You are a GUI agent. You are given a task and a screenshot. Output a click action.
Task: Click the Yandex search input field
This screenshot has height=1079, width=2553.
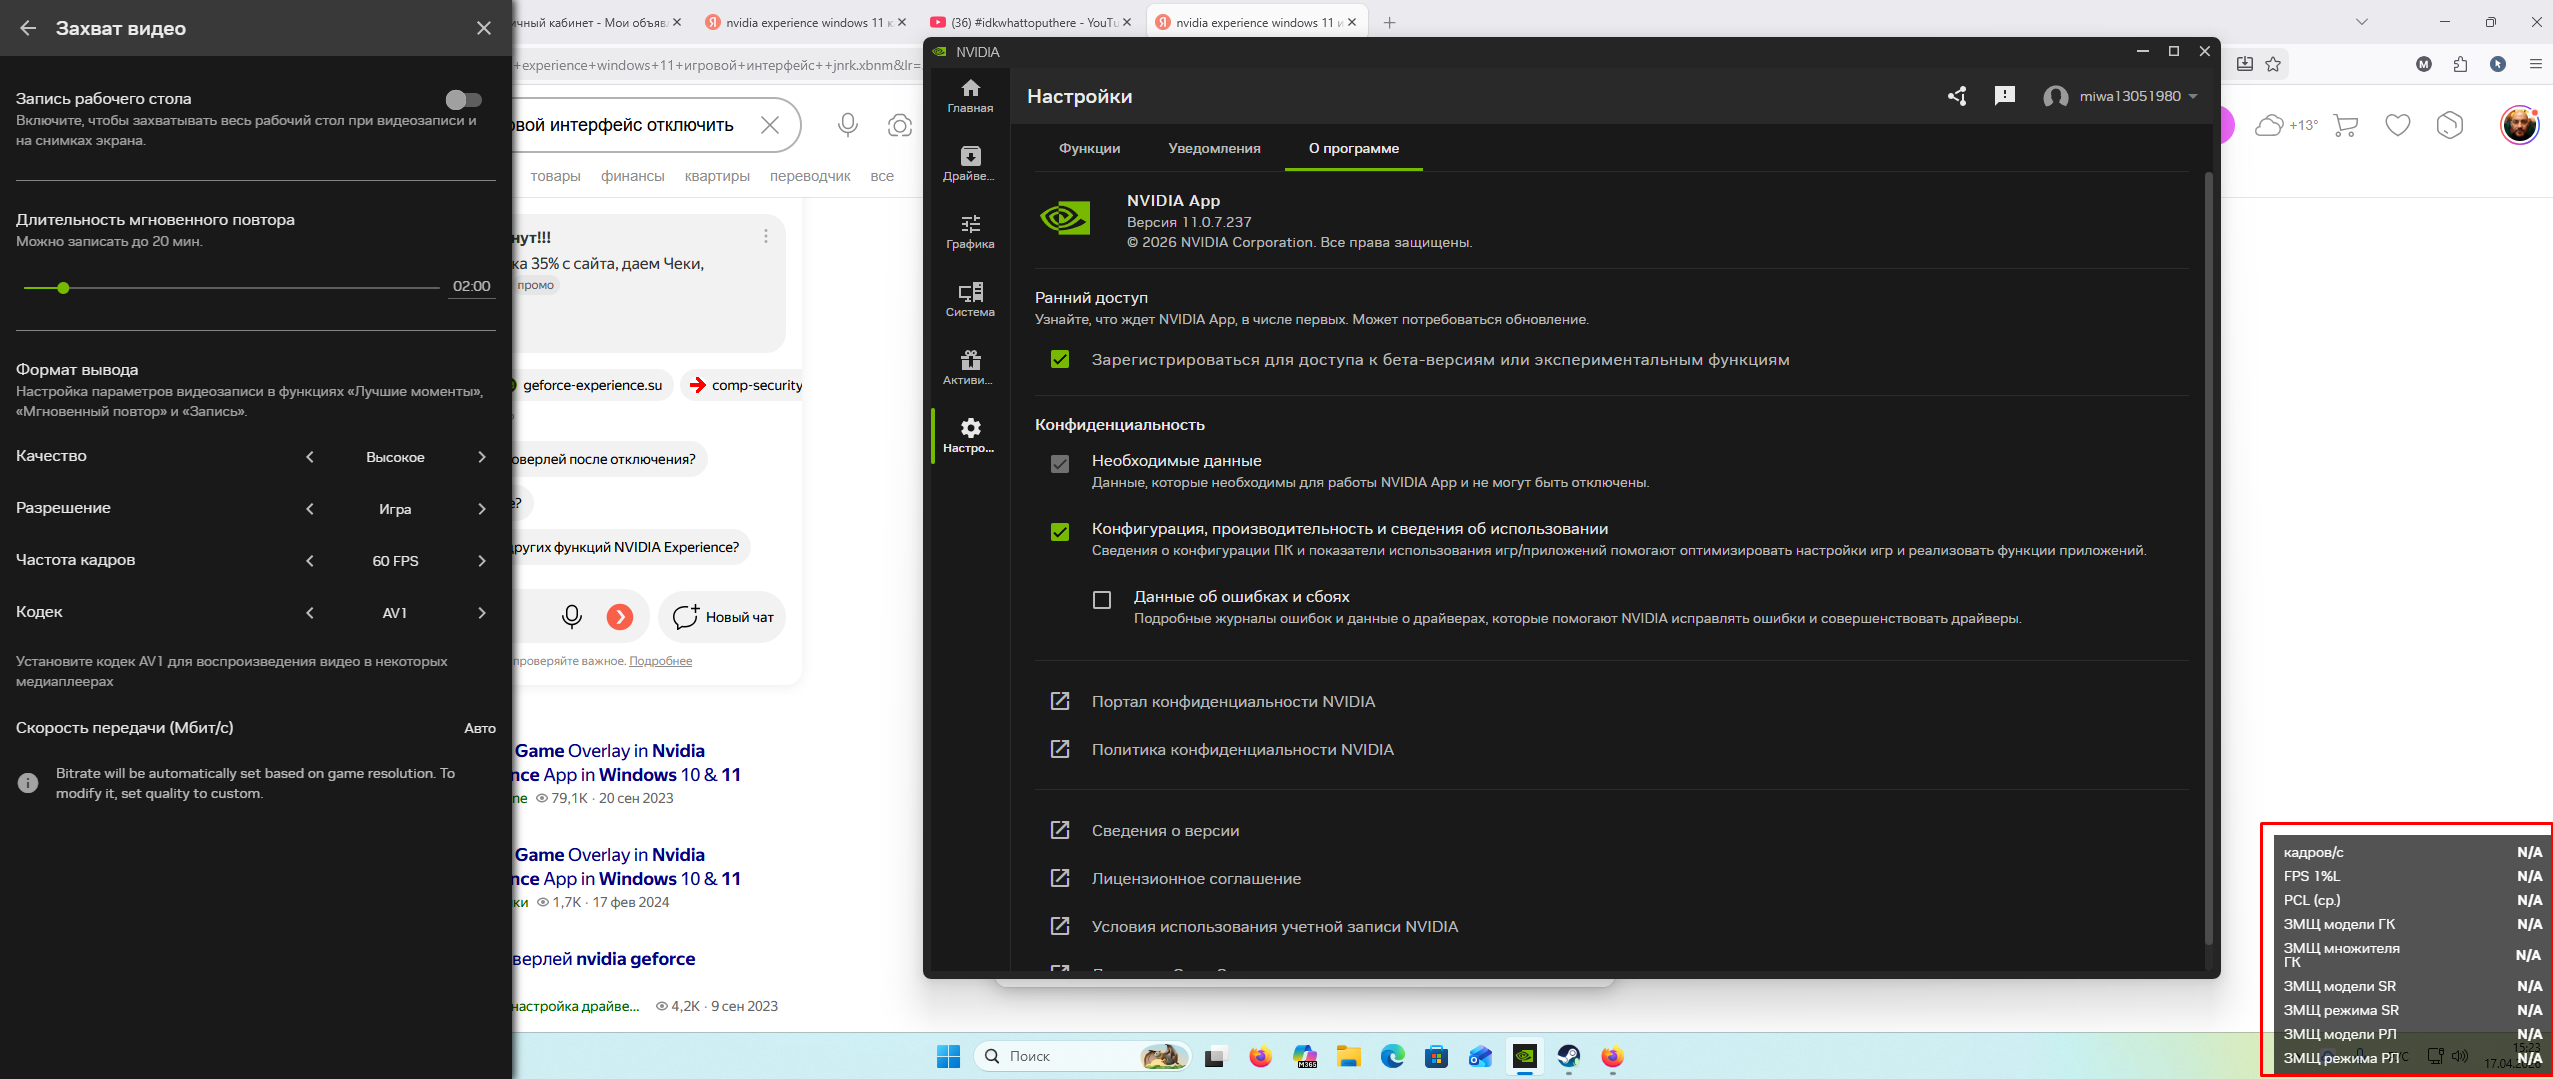(624, 125)
